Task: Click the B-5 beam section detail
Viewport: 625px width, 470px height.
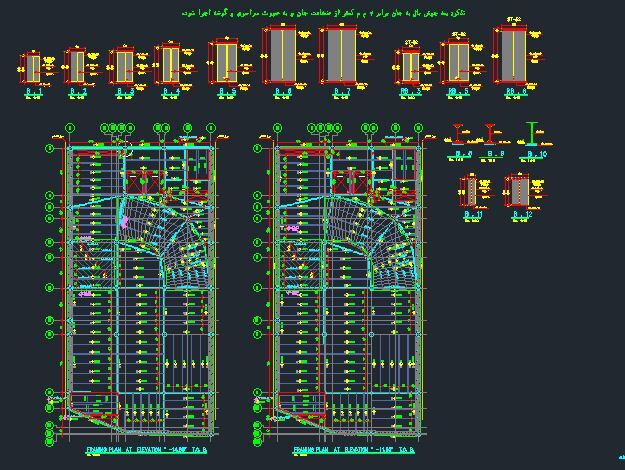Action: pyautogui.click(x=224, y=63)
